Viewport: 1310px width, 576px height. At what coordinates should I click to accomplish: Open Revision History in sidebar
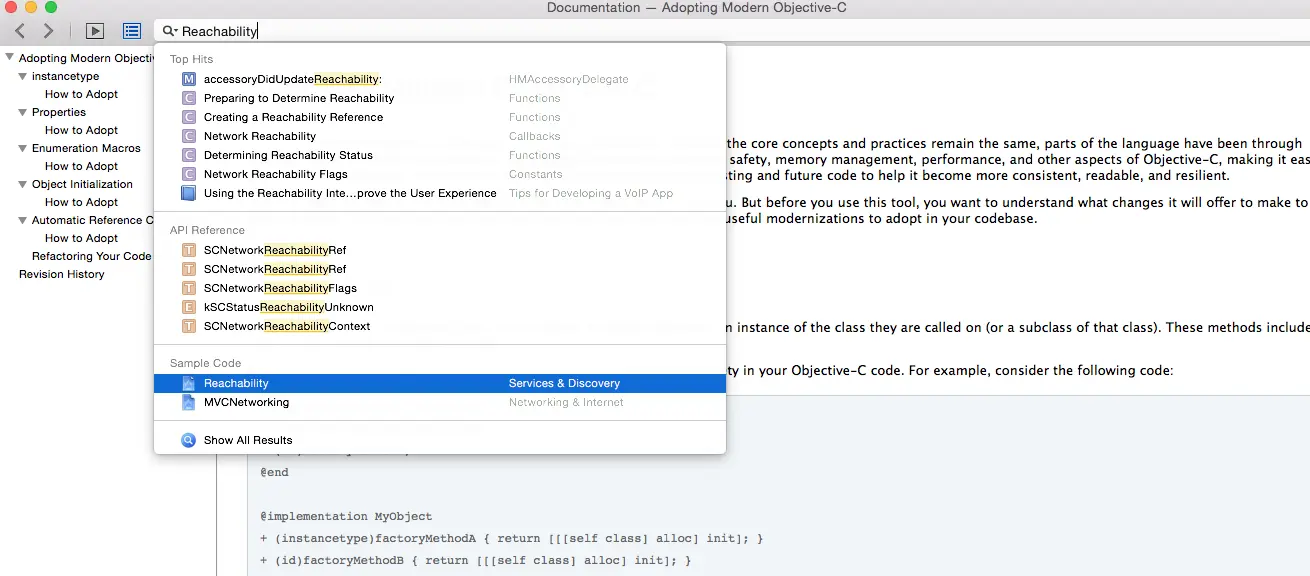[61, 274]
